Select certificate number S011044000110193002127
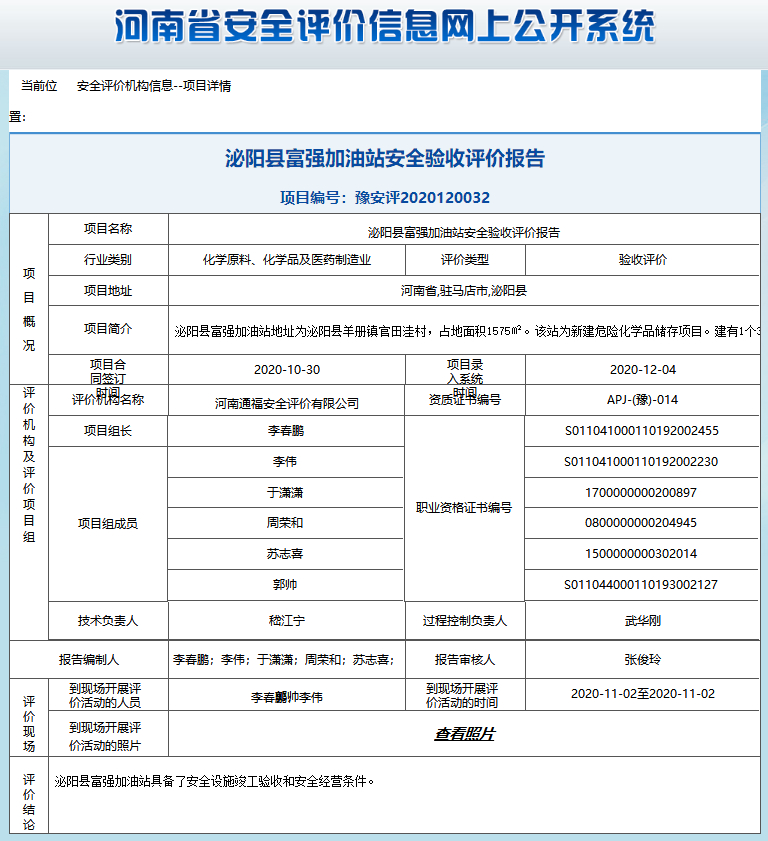This screenshot has width=768, height=841. (x=641, y=585)
